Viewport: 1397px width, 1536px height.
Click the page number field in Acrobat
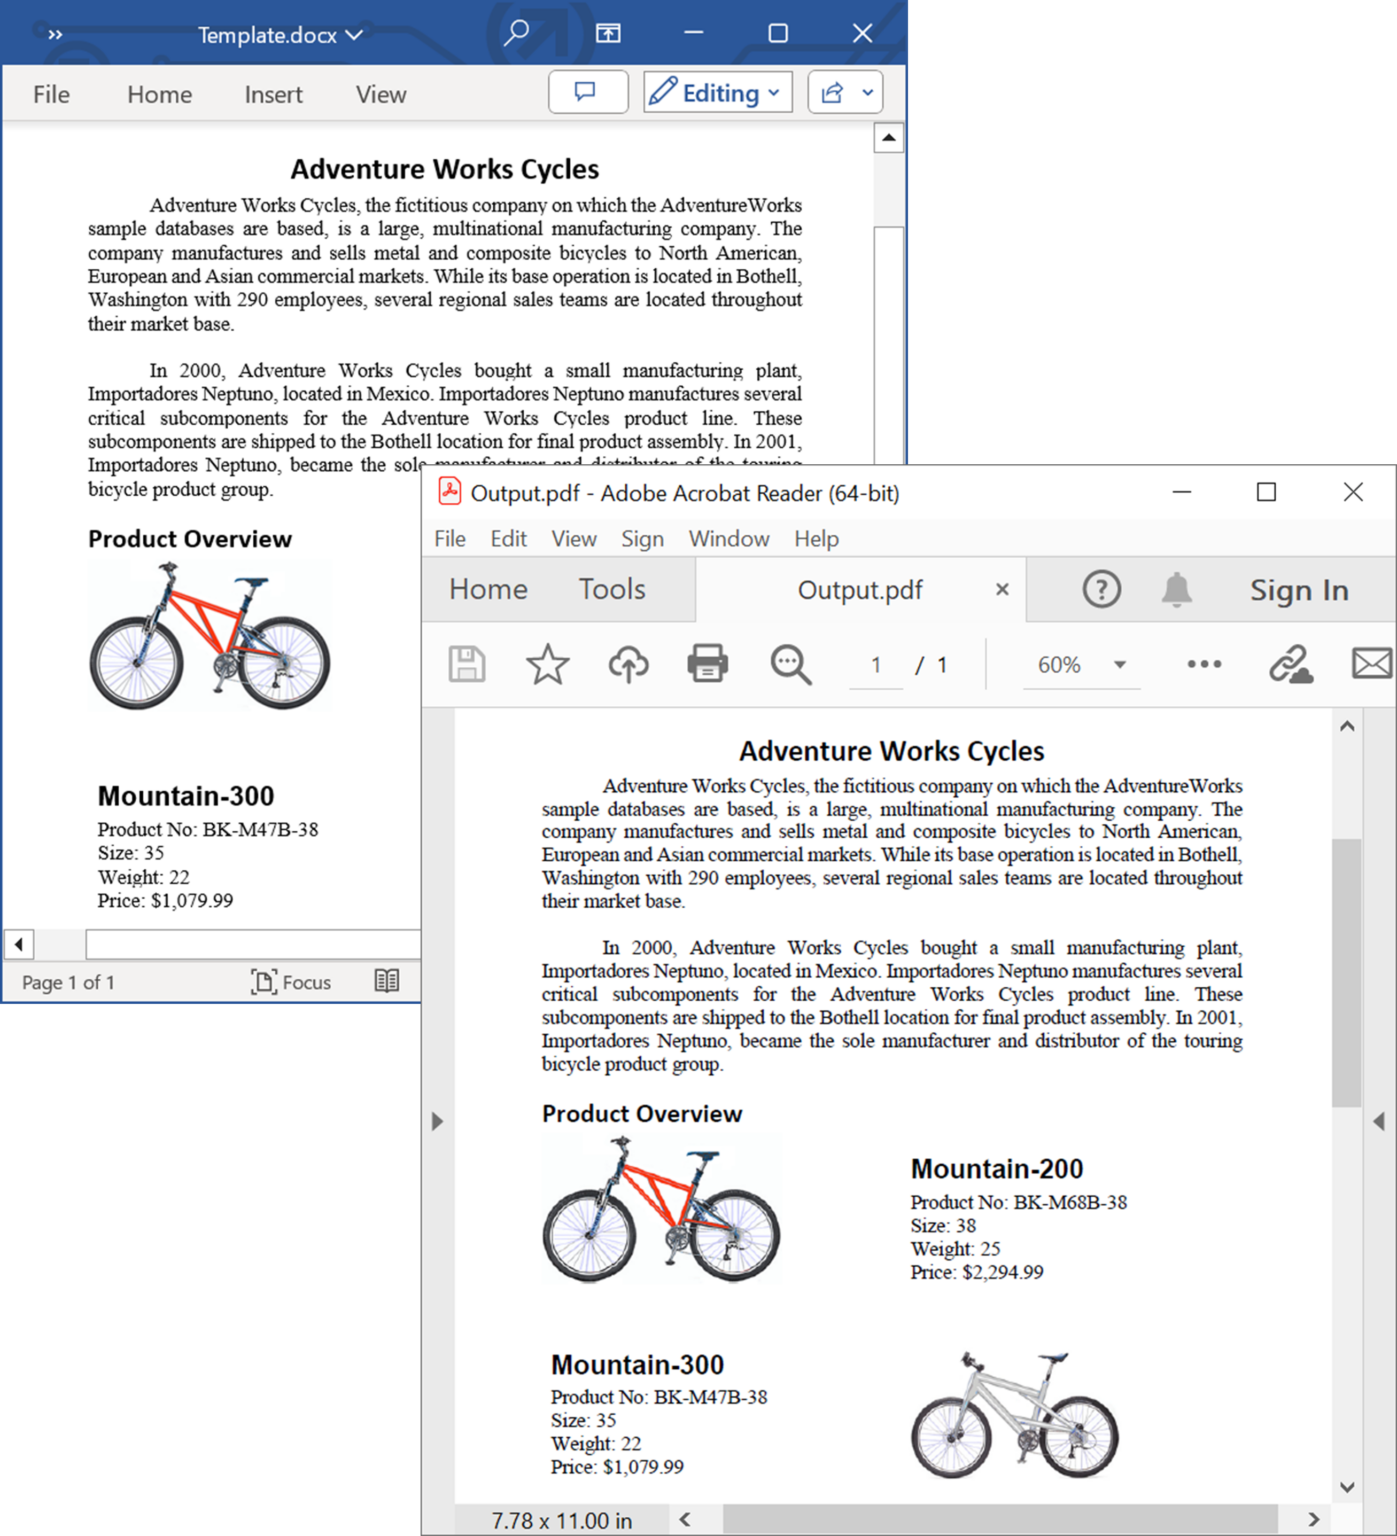[x=875, y=664]
